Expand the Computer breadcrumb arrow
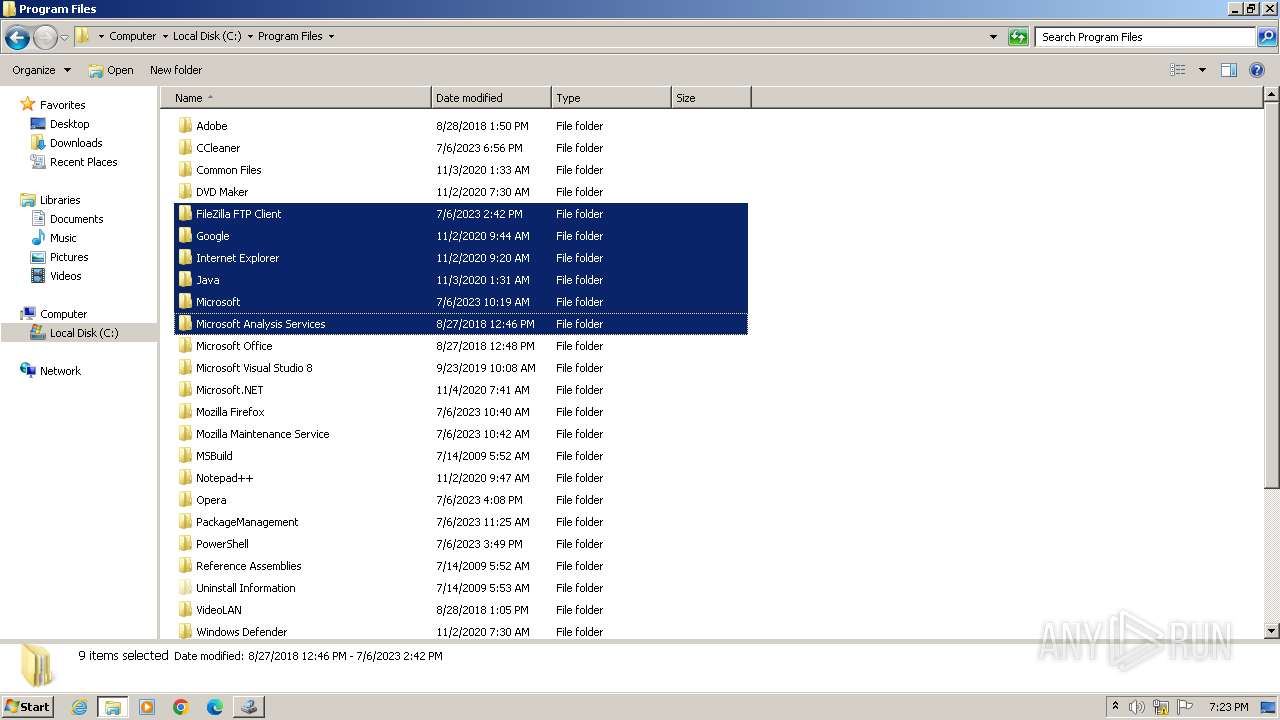Image resolution: width=1280 pixels, height=720 pixels. [x=165, y=37]
